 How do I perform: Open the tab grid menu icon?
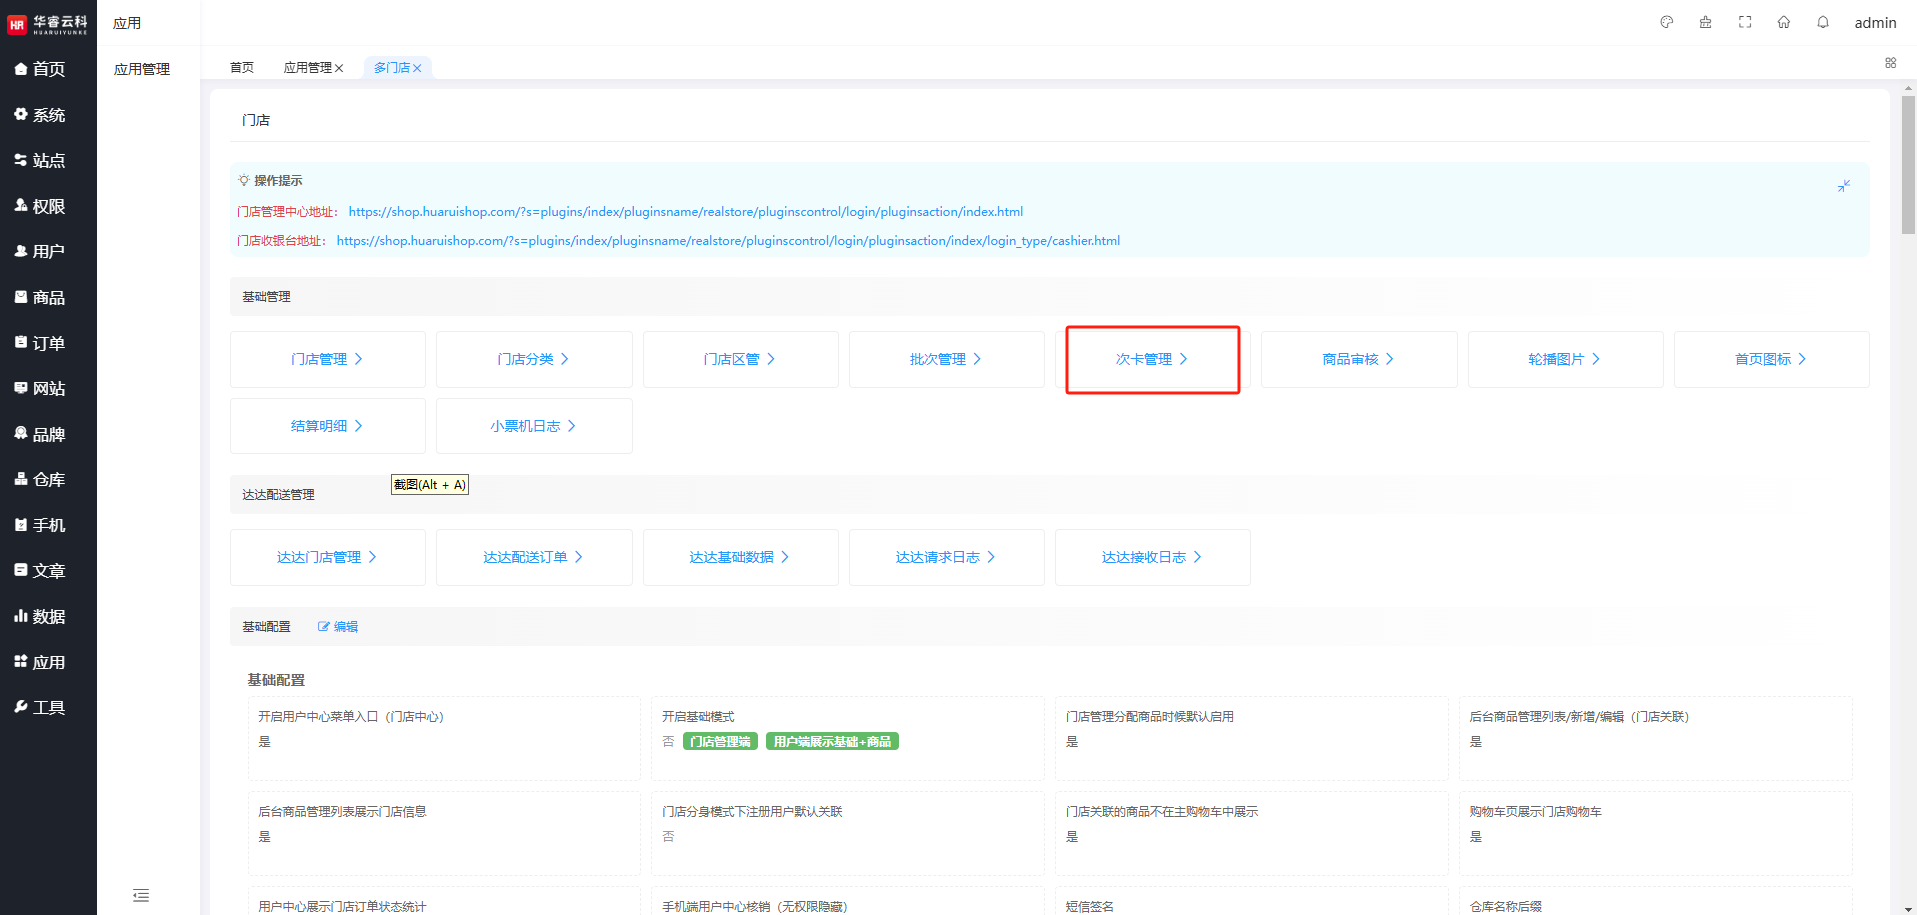[x=1890, y=63]
